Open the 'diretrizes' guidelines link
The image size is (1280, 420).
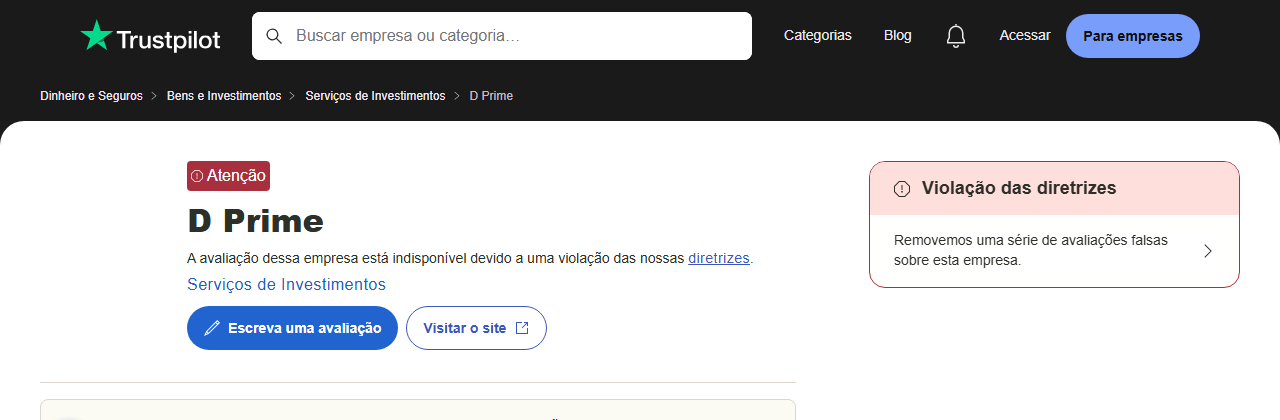(x=719, y=258)
